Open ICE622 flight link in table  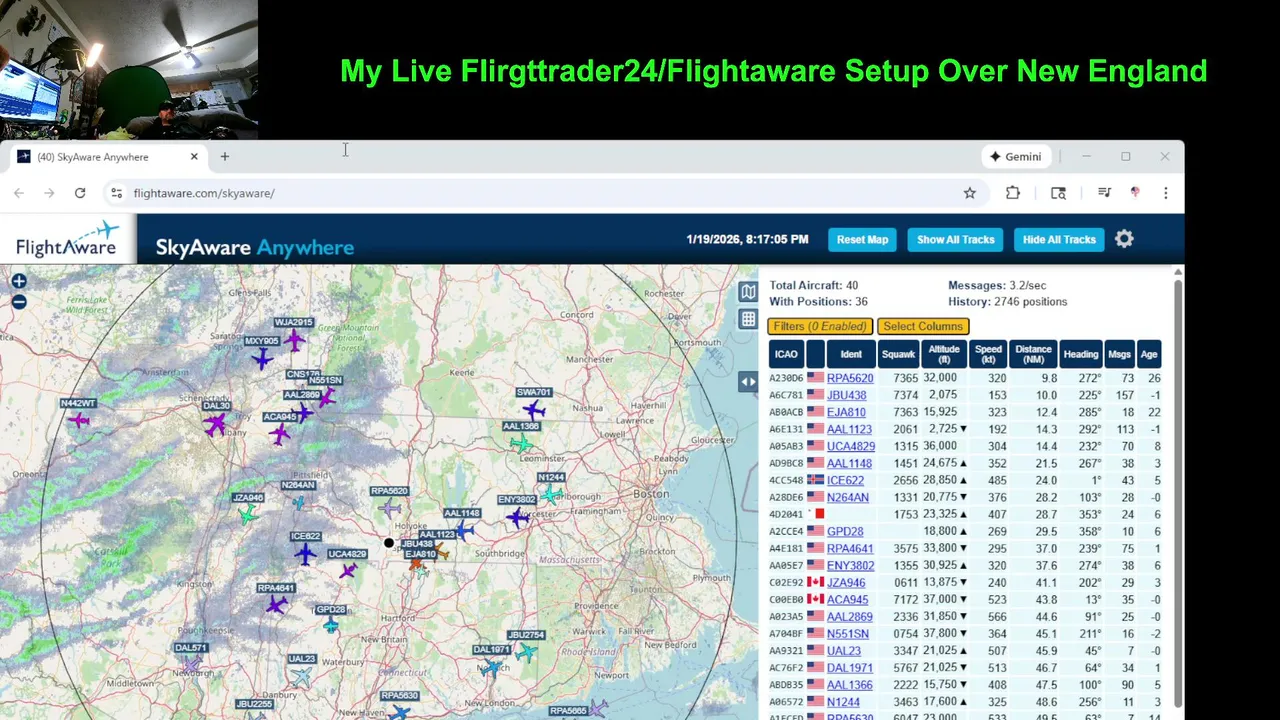click(x=845, y=480)
